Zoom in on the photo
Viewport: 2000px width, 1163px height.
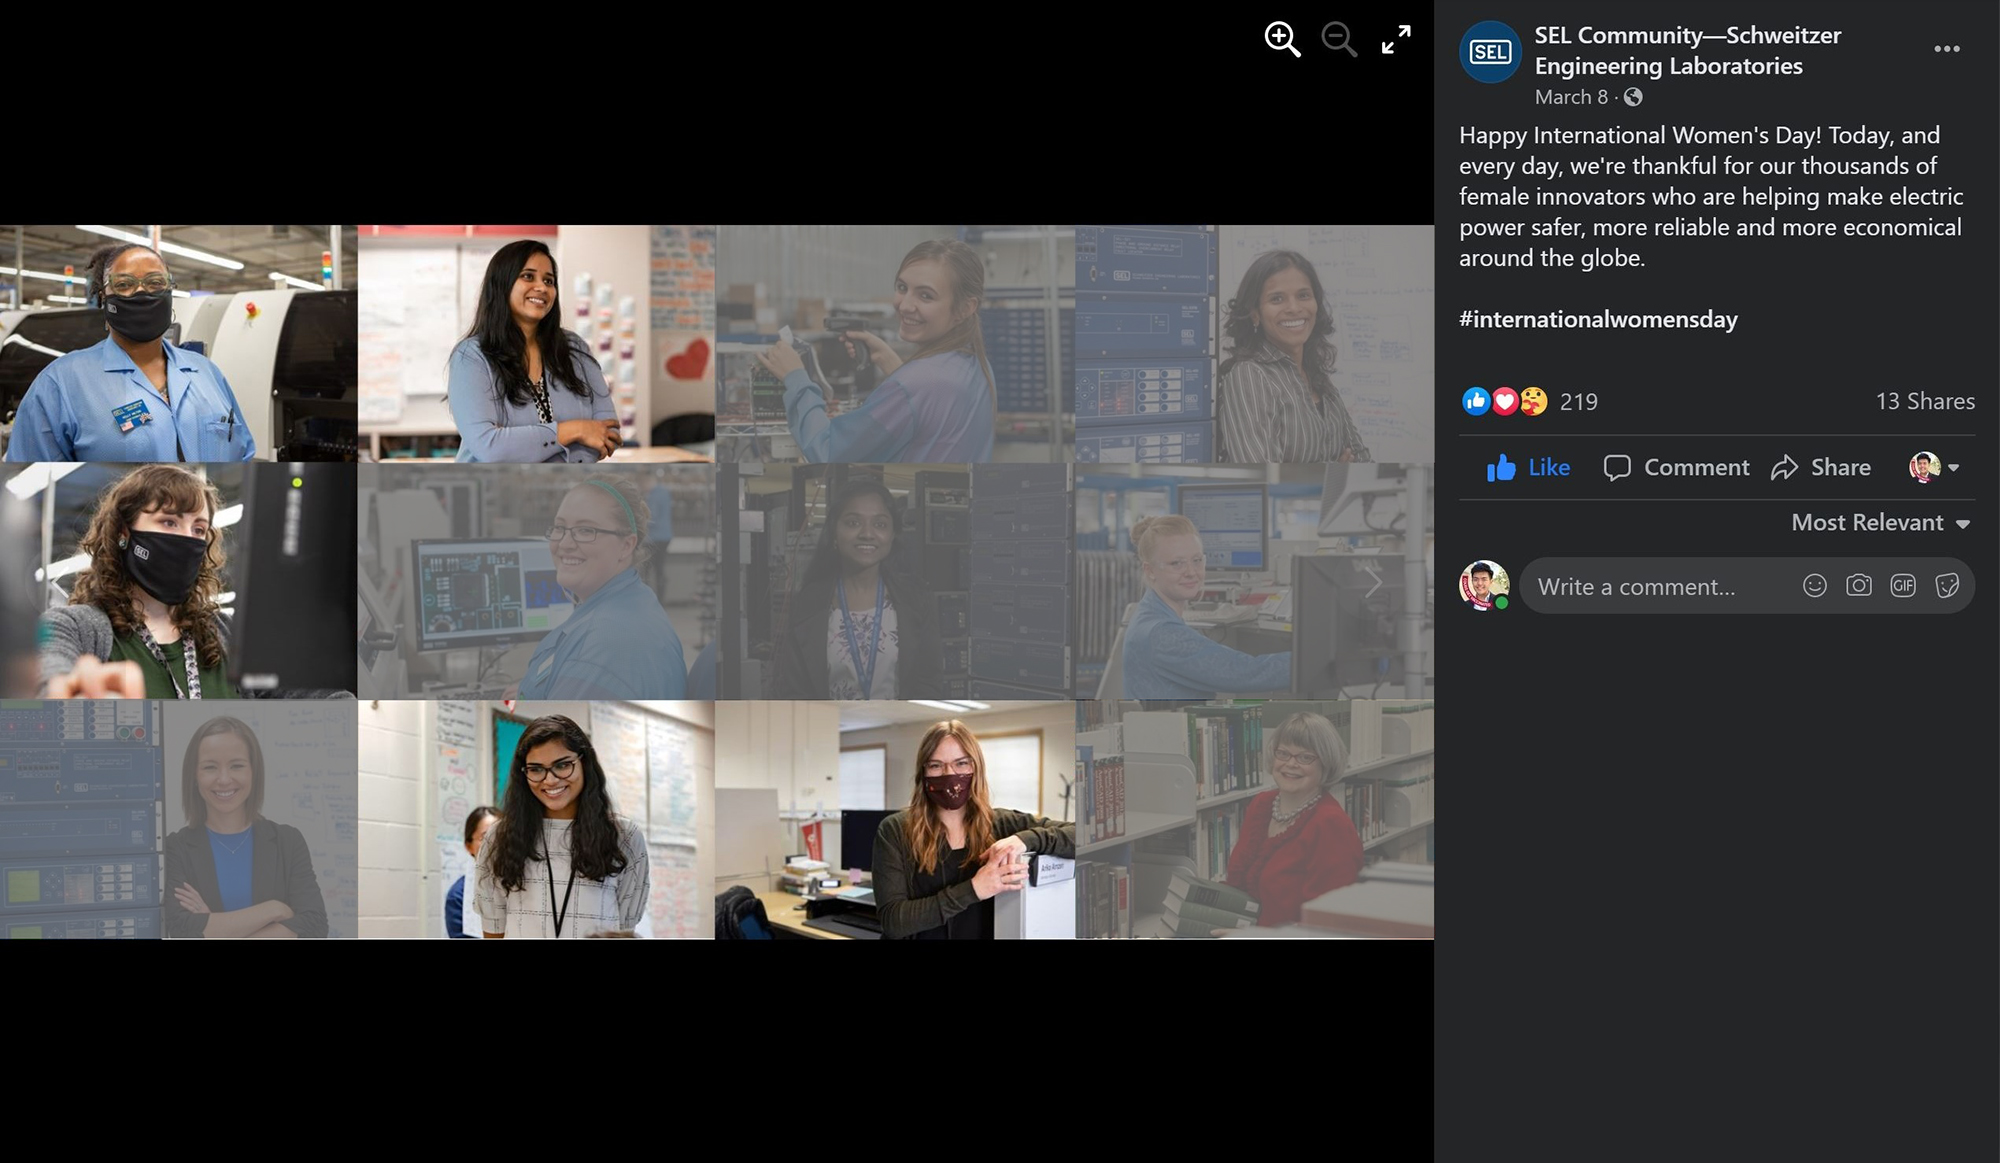coord(1282,40)
